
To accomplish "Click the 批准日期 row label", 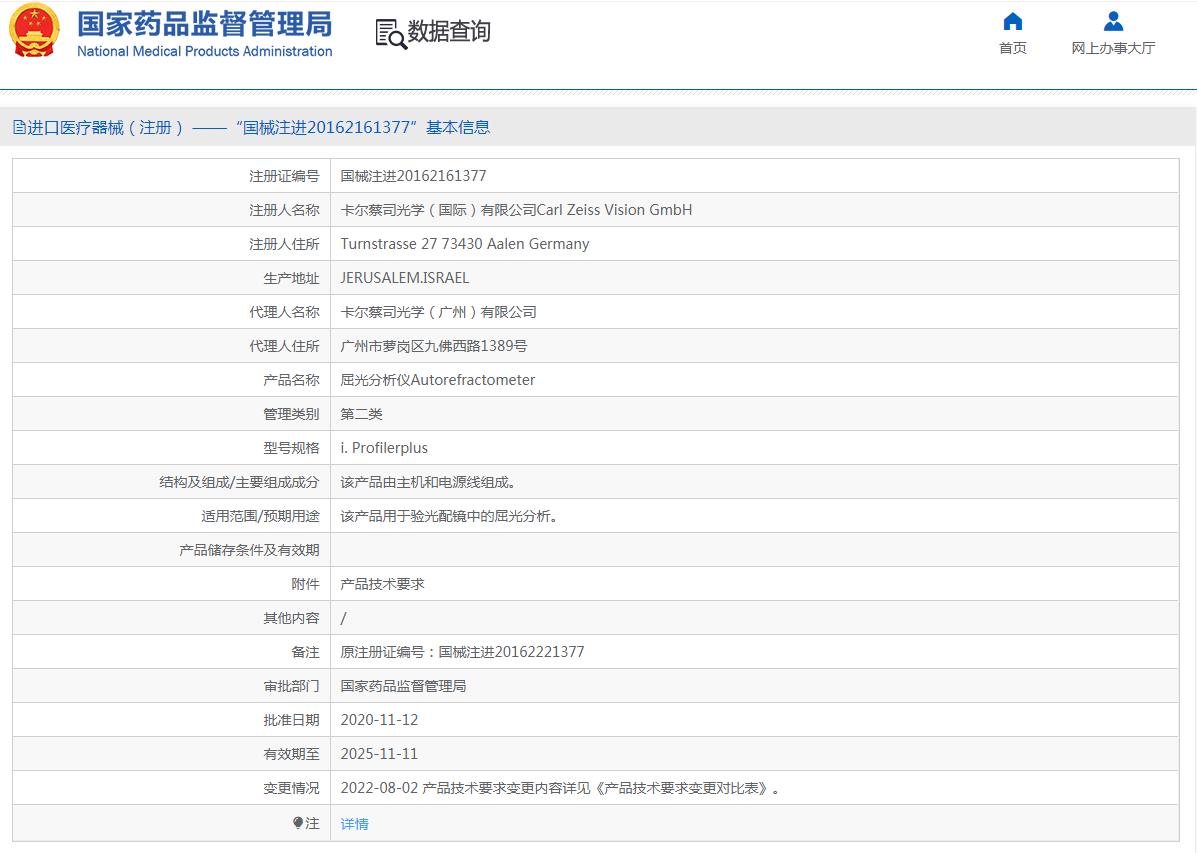I will click(292, 719).
